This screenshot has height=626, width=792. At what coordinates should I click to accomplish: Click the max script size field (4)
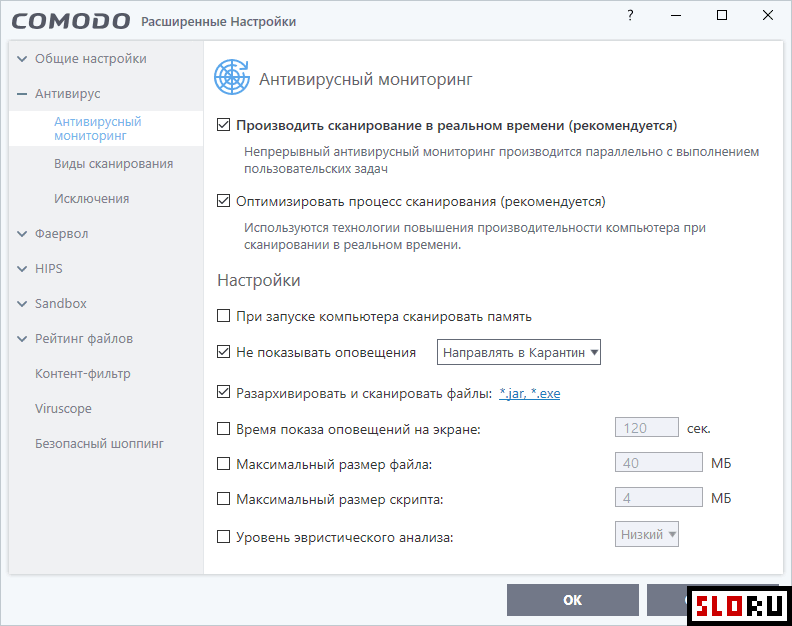(x=659, y=497)
